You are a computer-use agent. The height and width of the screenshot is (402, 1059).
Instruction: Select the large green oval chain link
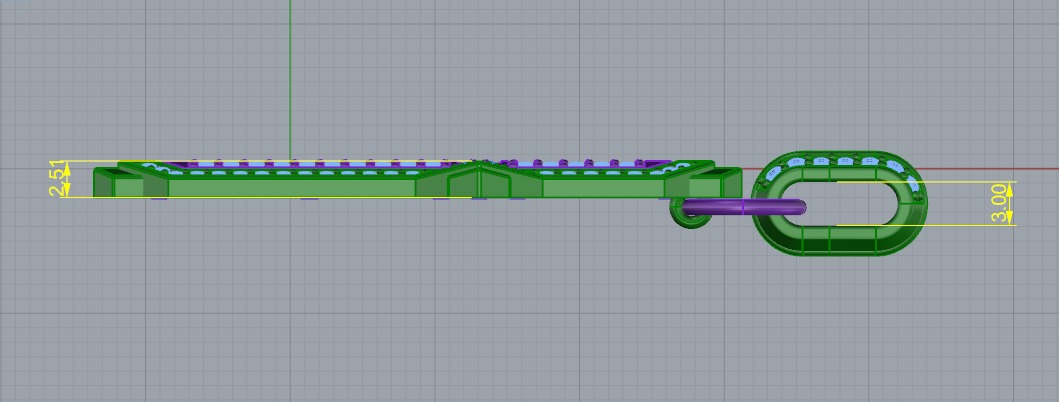click(x=839, y=203)
